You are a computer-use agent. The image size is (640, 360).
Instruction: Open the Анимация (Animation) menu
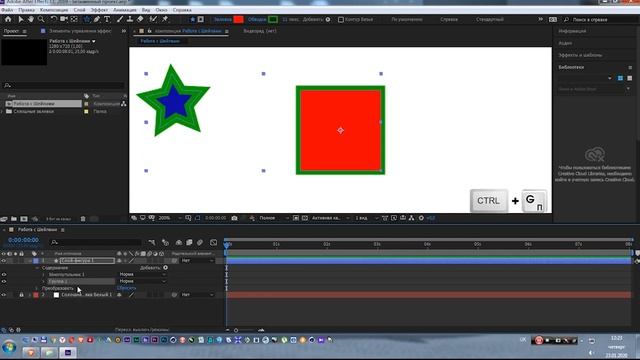coord(124,10)
